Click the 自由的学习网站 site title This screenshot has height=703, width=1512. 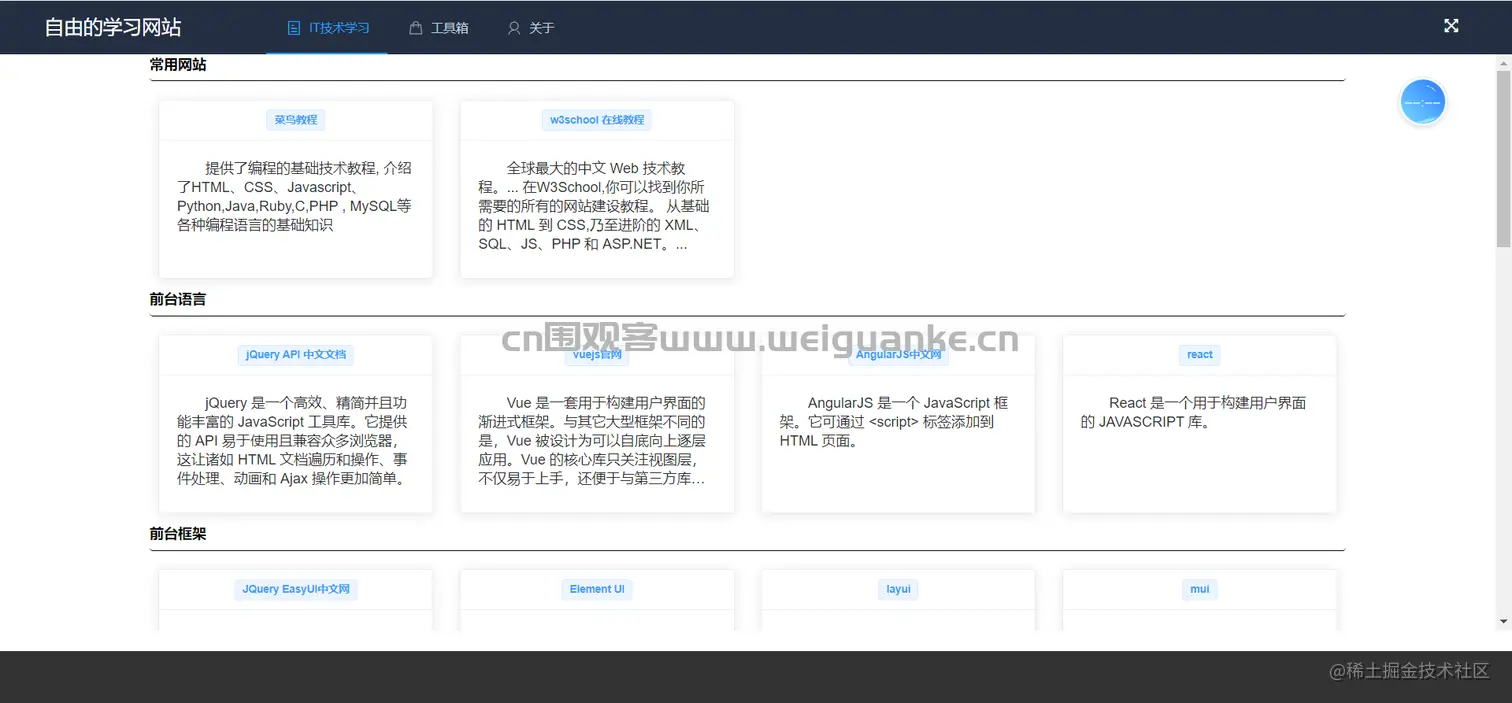click(113, 28)
